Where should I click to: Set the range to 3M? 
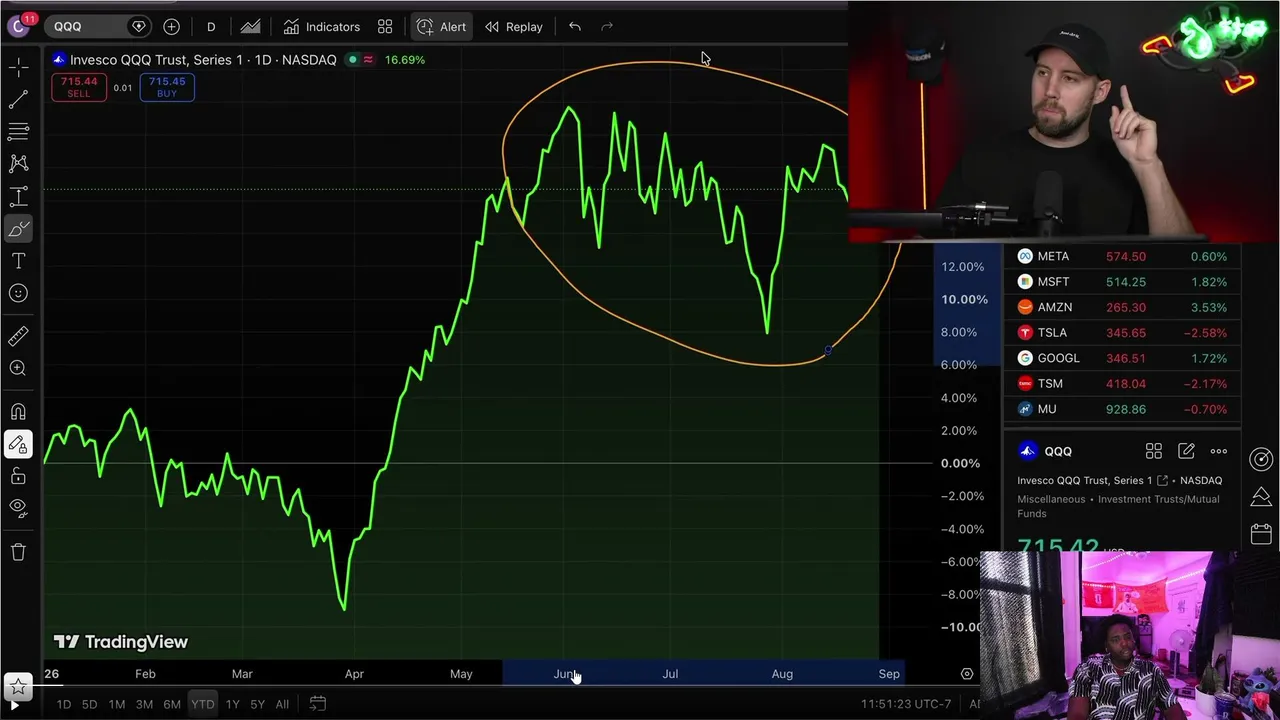pos(144,704)
